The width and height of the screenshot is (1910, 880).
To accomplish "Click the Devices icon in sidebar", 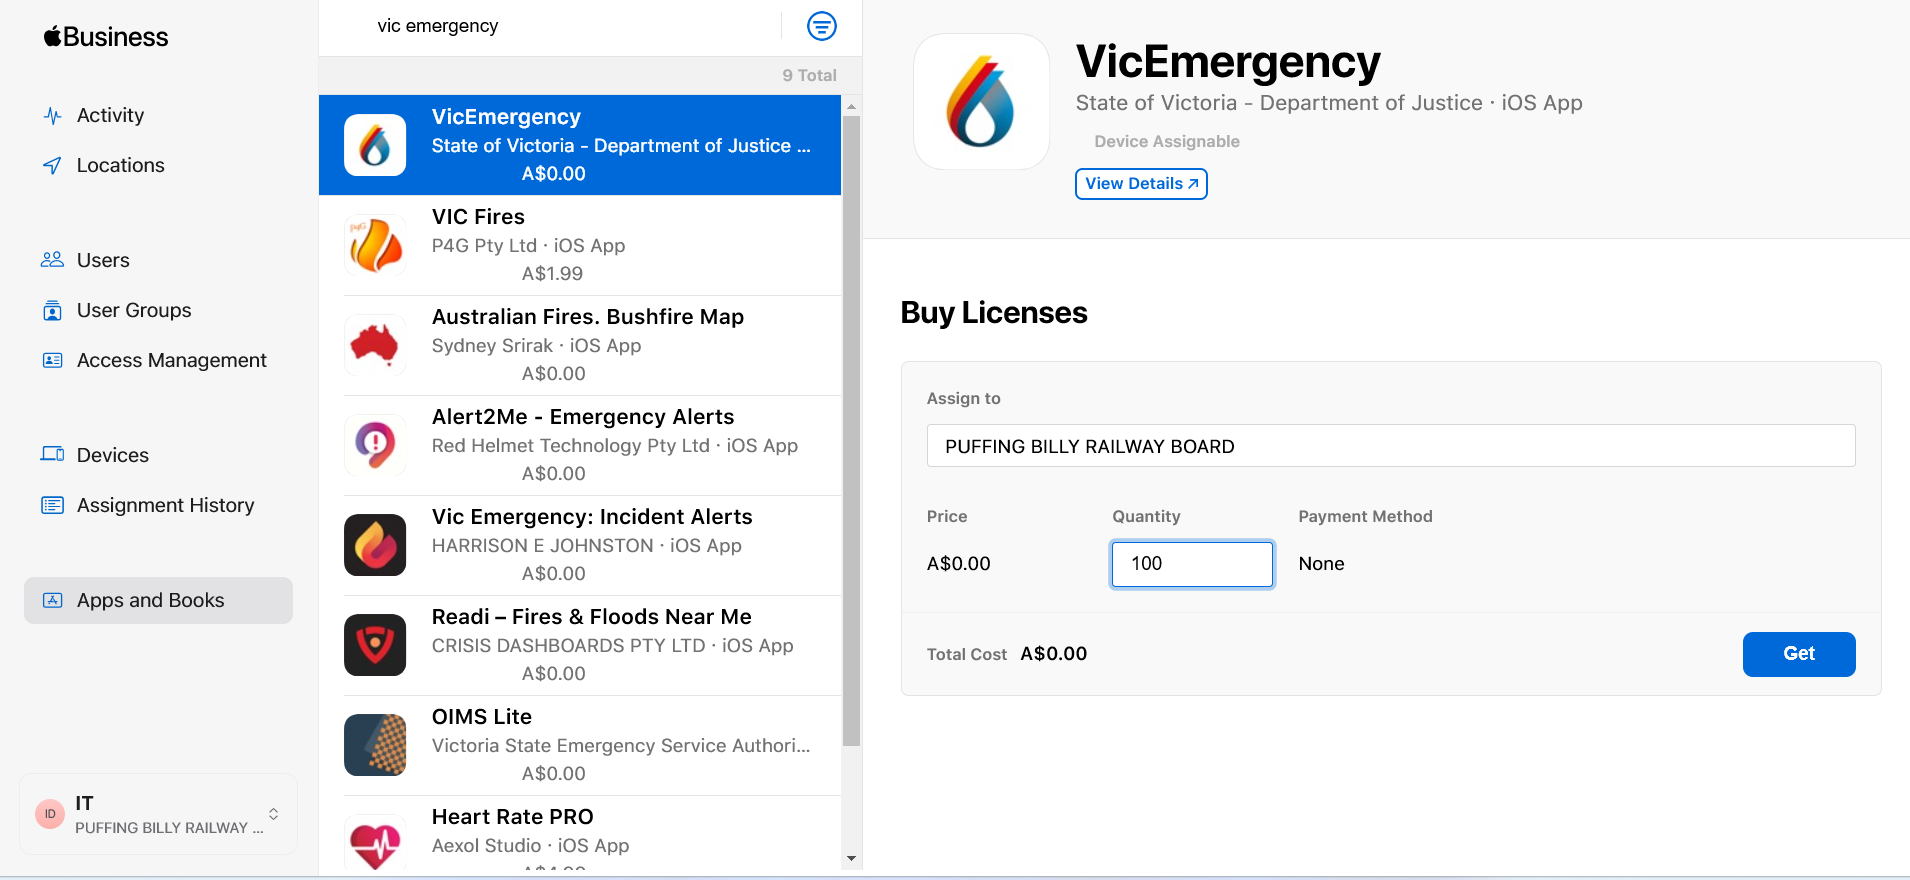I will click(x=52, y=454).
